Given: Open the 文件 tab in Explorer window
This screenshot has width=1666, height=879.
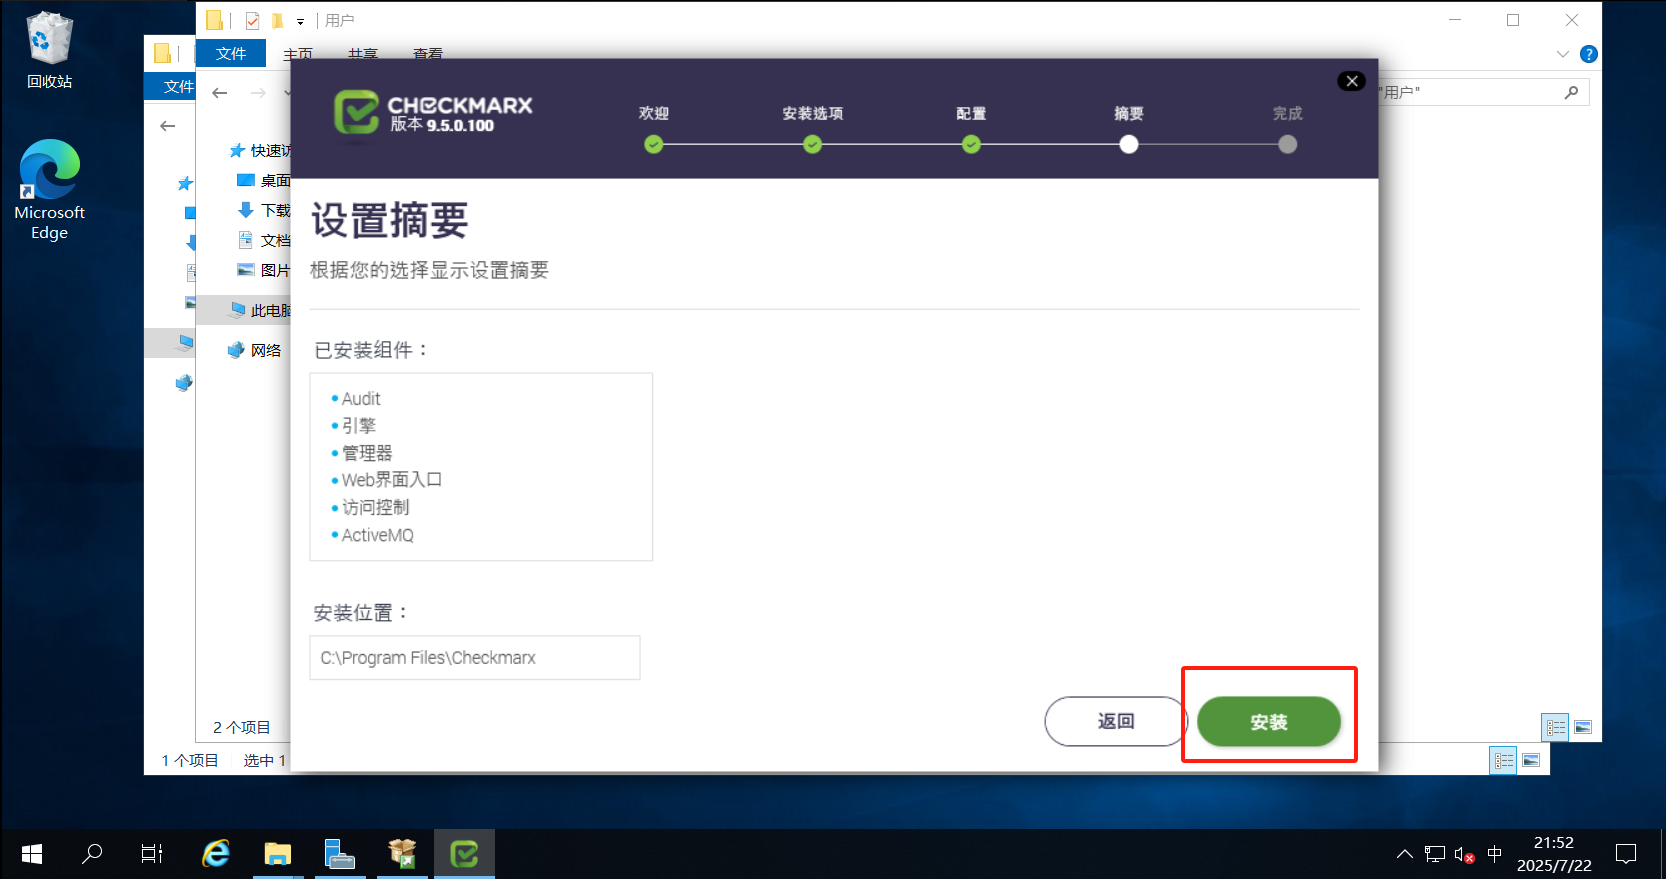Looking at the screenshot, I should click(231, 53).
